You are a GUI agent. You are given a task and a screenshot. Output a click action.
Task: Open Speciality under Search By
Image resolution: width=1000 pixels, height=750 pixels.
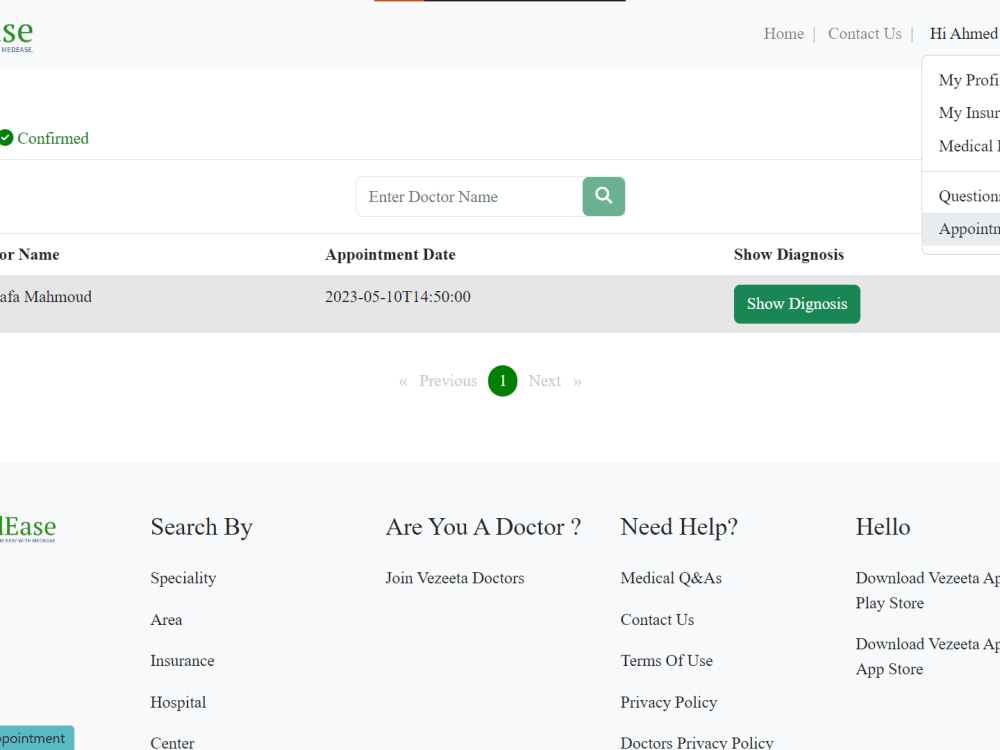click(183, 578)
